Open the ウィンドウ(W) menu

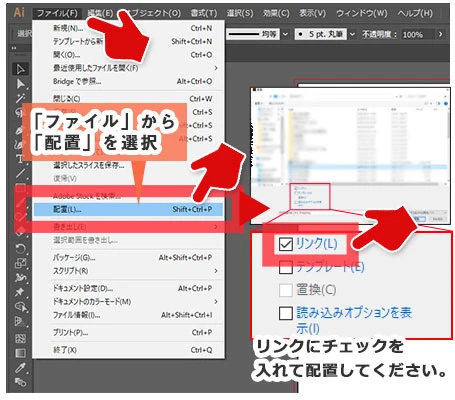coord(362,13)
